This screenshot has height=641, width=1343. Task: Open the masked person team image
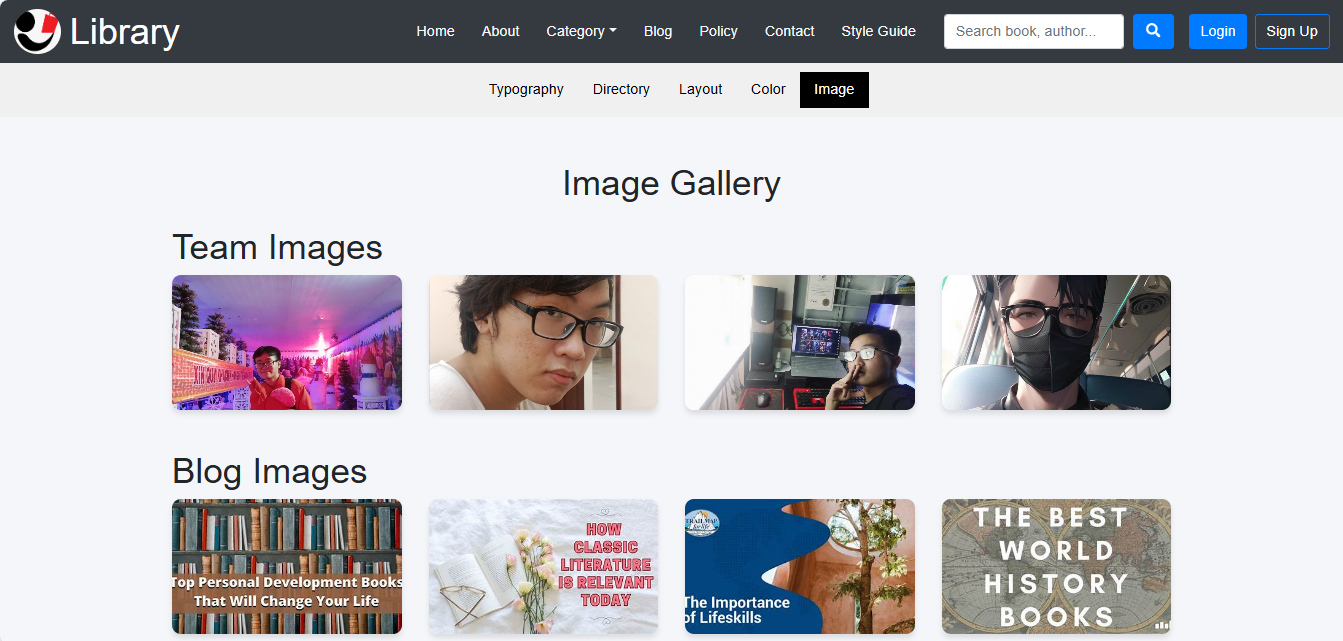click(1056, 342)
